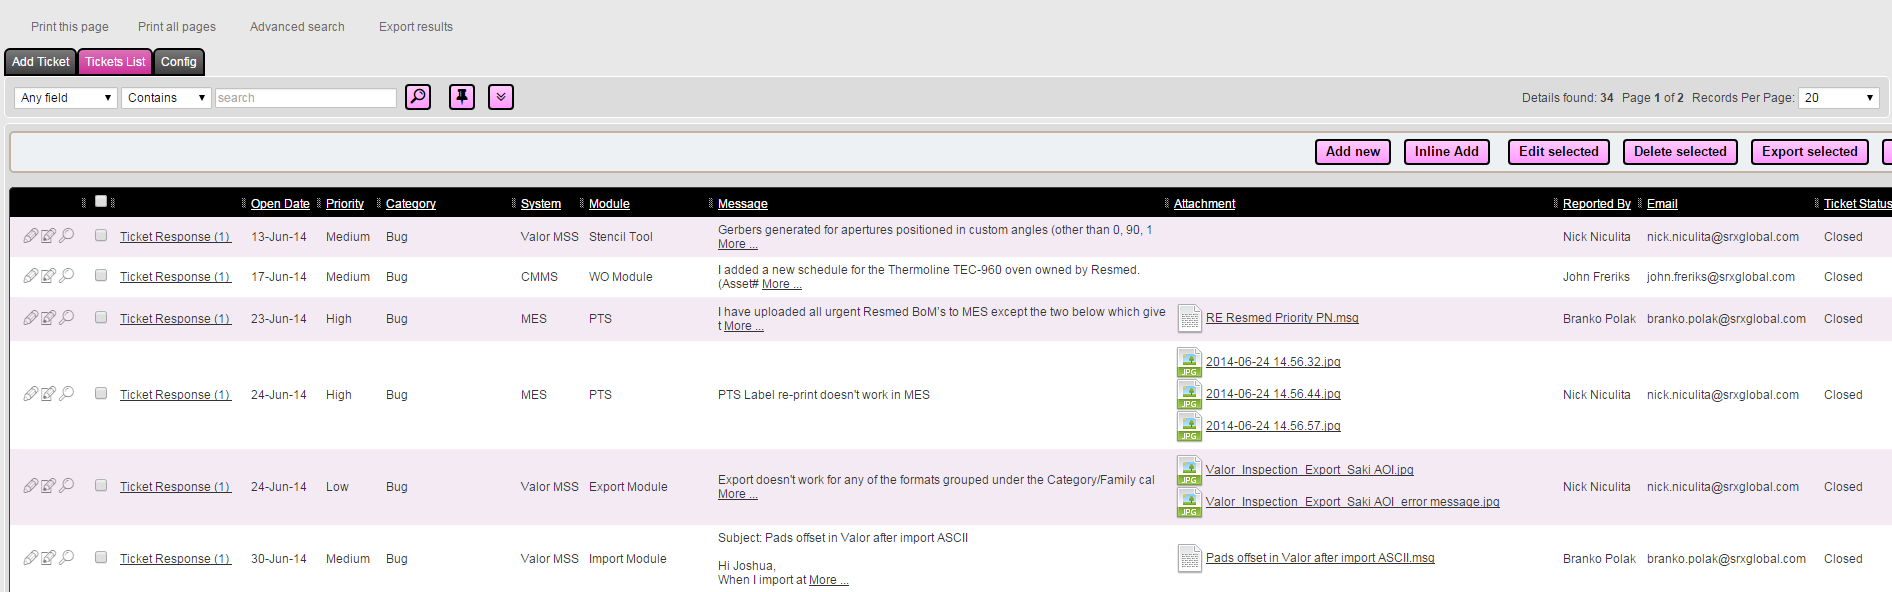Switch to the Add Ticket tab
1892x592 pixels.
pyautogui.click(x=41, y=62)
